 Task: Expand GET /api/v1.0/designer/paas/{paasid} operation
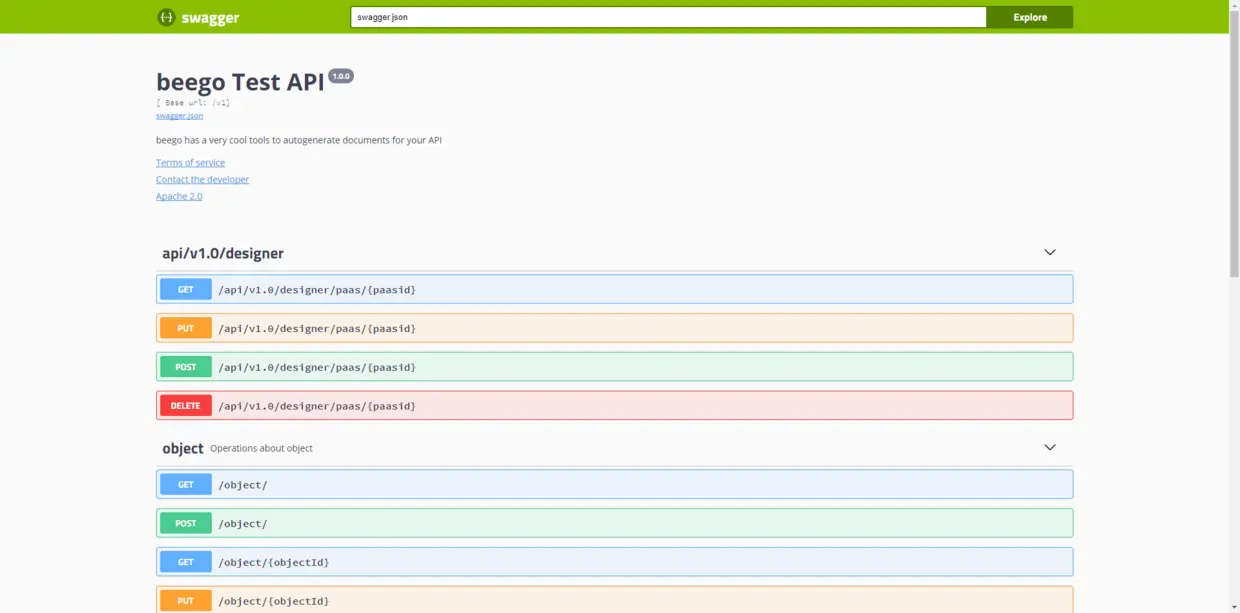[x=615, y=289]
